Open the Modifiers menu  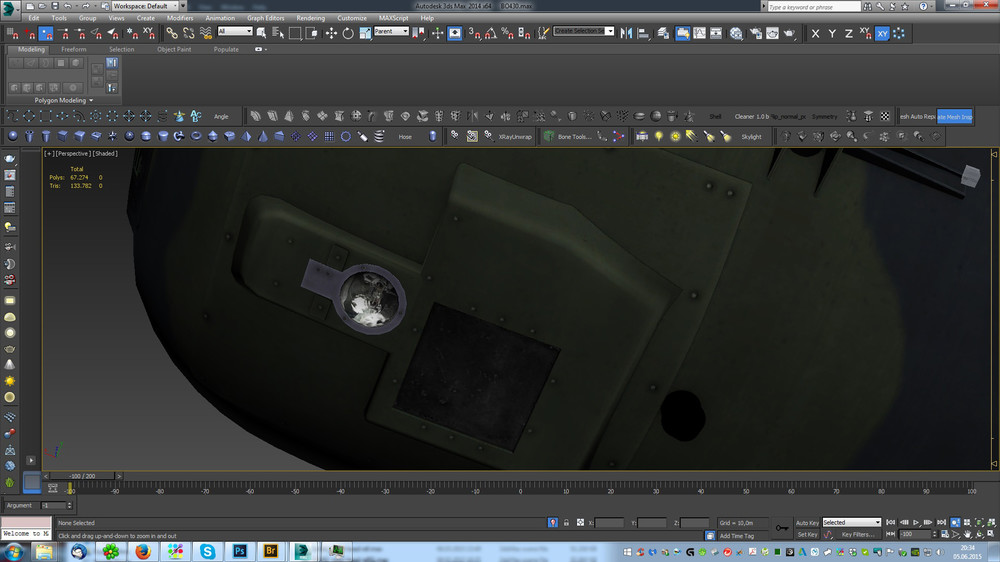pyautogui.click(x=180, y=18)
